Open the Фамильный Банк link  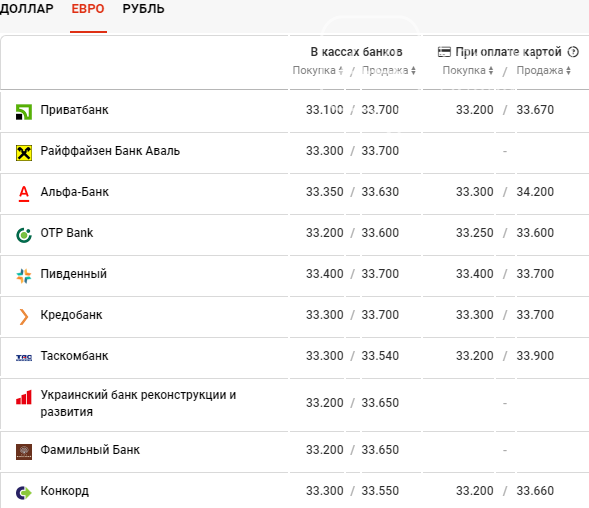[90, 449]
